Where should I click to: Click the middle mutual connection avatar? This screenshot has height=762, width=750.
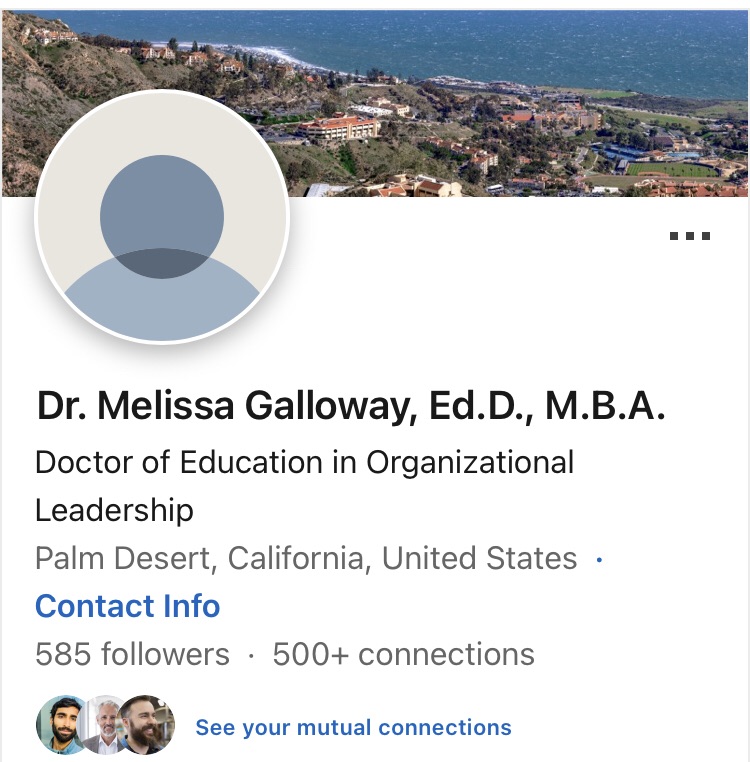pyautogui.click(x=103, y=725)
